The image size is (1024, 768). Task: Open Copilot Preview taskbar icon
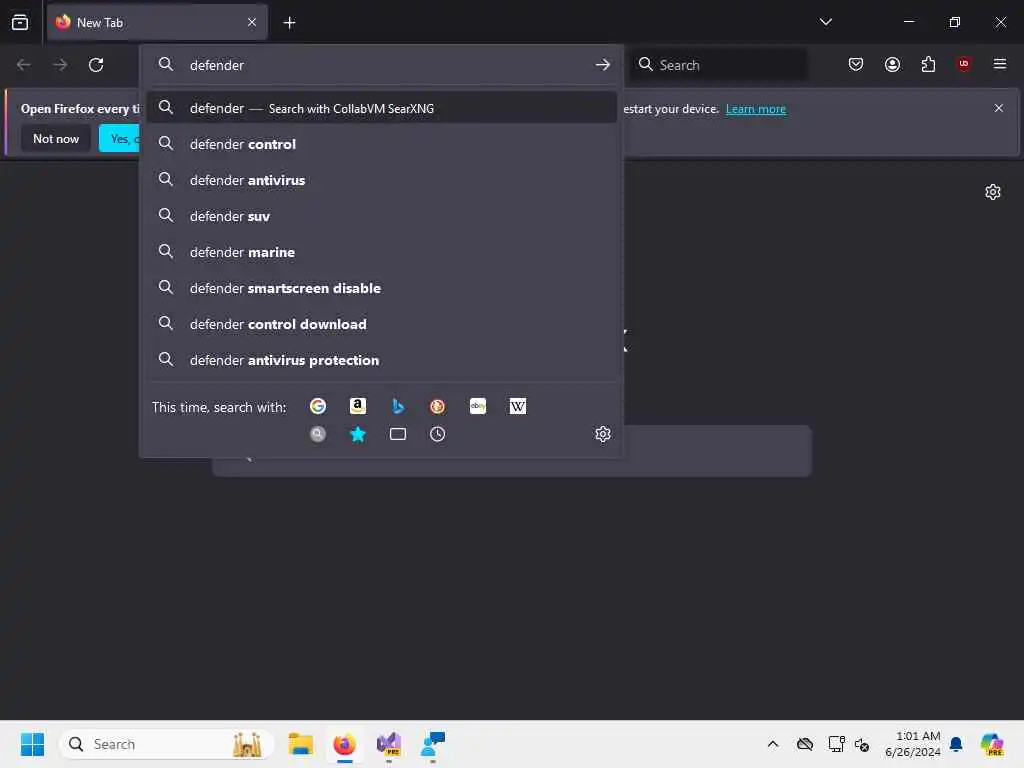click(x=992, y=744)
